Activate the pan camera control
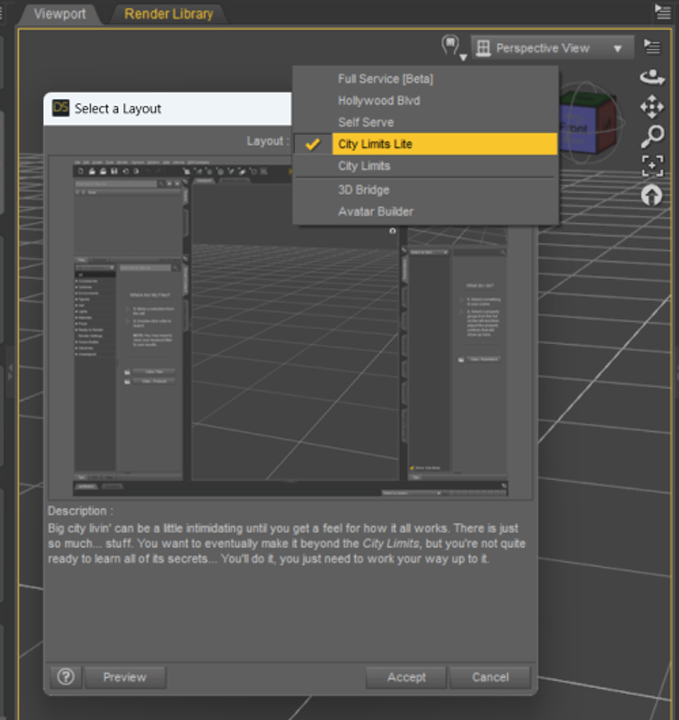The width and height of the screenshot is (679, 720). 652,107
